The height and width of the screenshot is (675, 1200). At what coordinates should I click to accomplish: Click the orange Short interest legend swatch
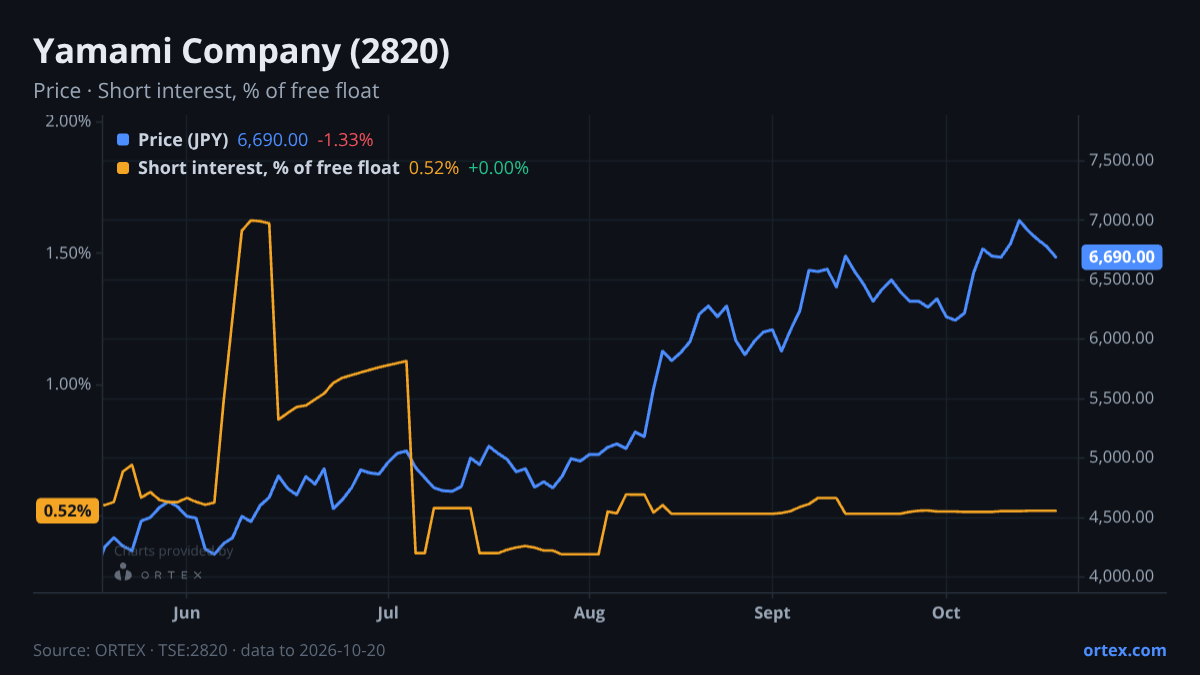coord(123,168)
